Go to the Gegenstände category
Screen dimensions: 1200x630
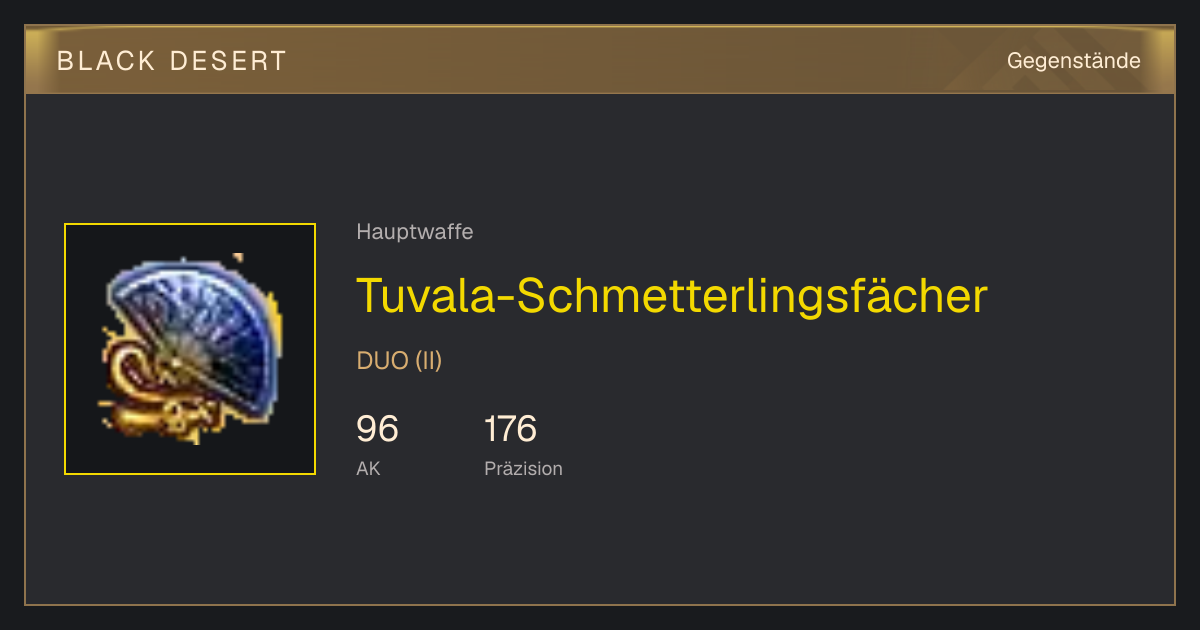[x=1073, y=61]
